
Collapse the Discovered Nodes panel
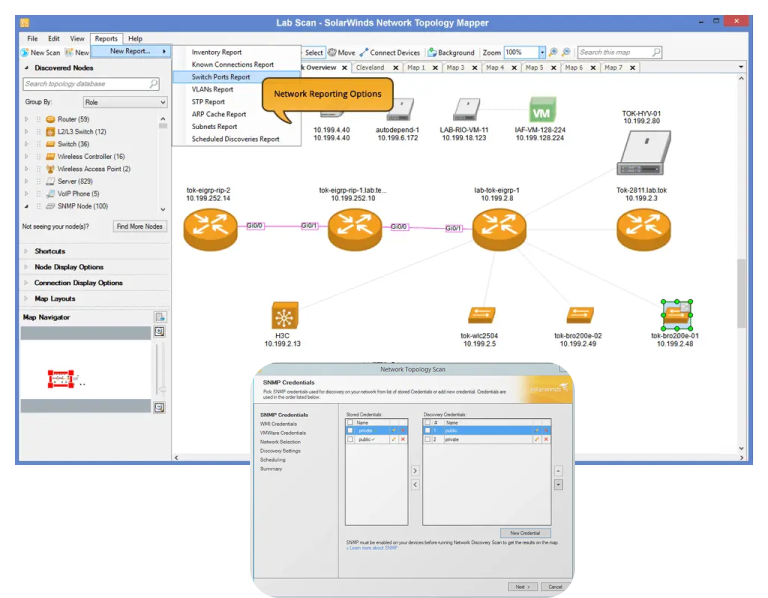pos(26,68)
